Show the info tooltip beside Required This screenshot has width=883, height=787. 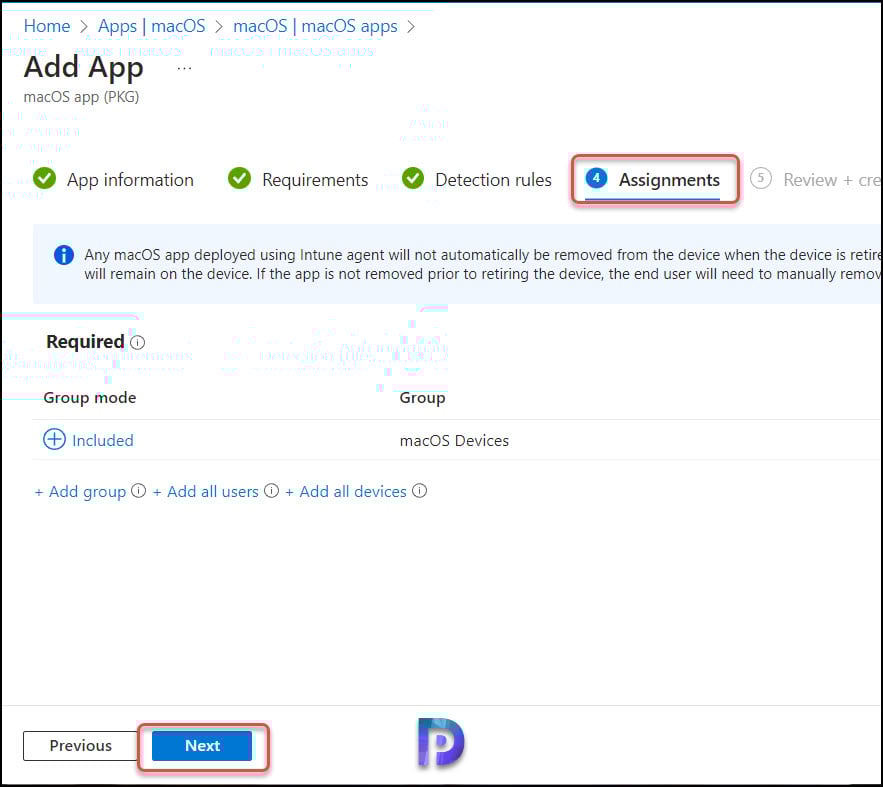pyautogui.click(x=137, y=342)
